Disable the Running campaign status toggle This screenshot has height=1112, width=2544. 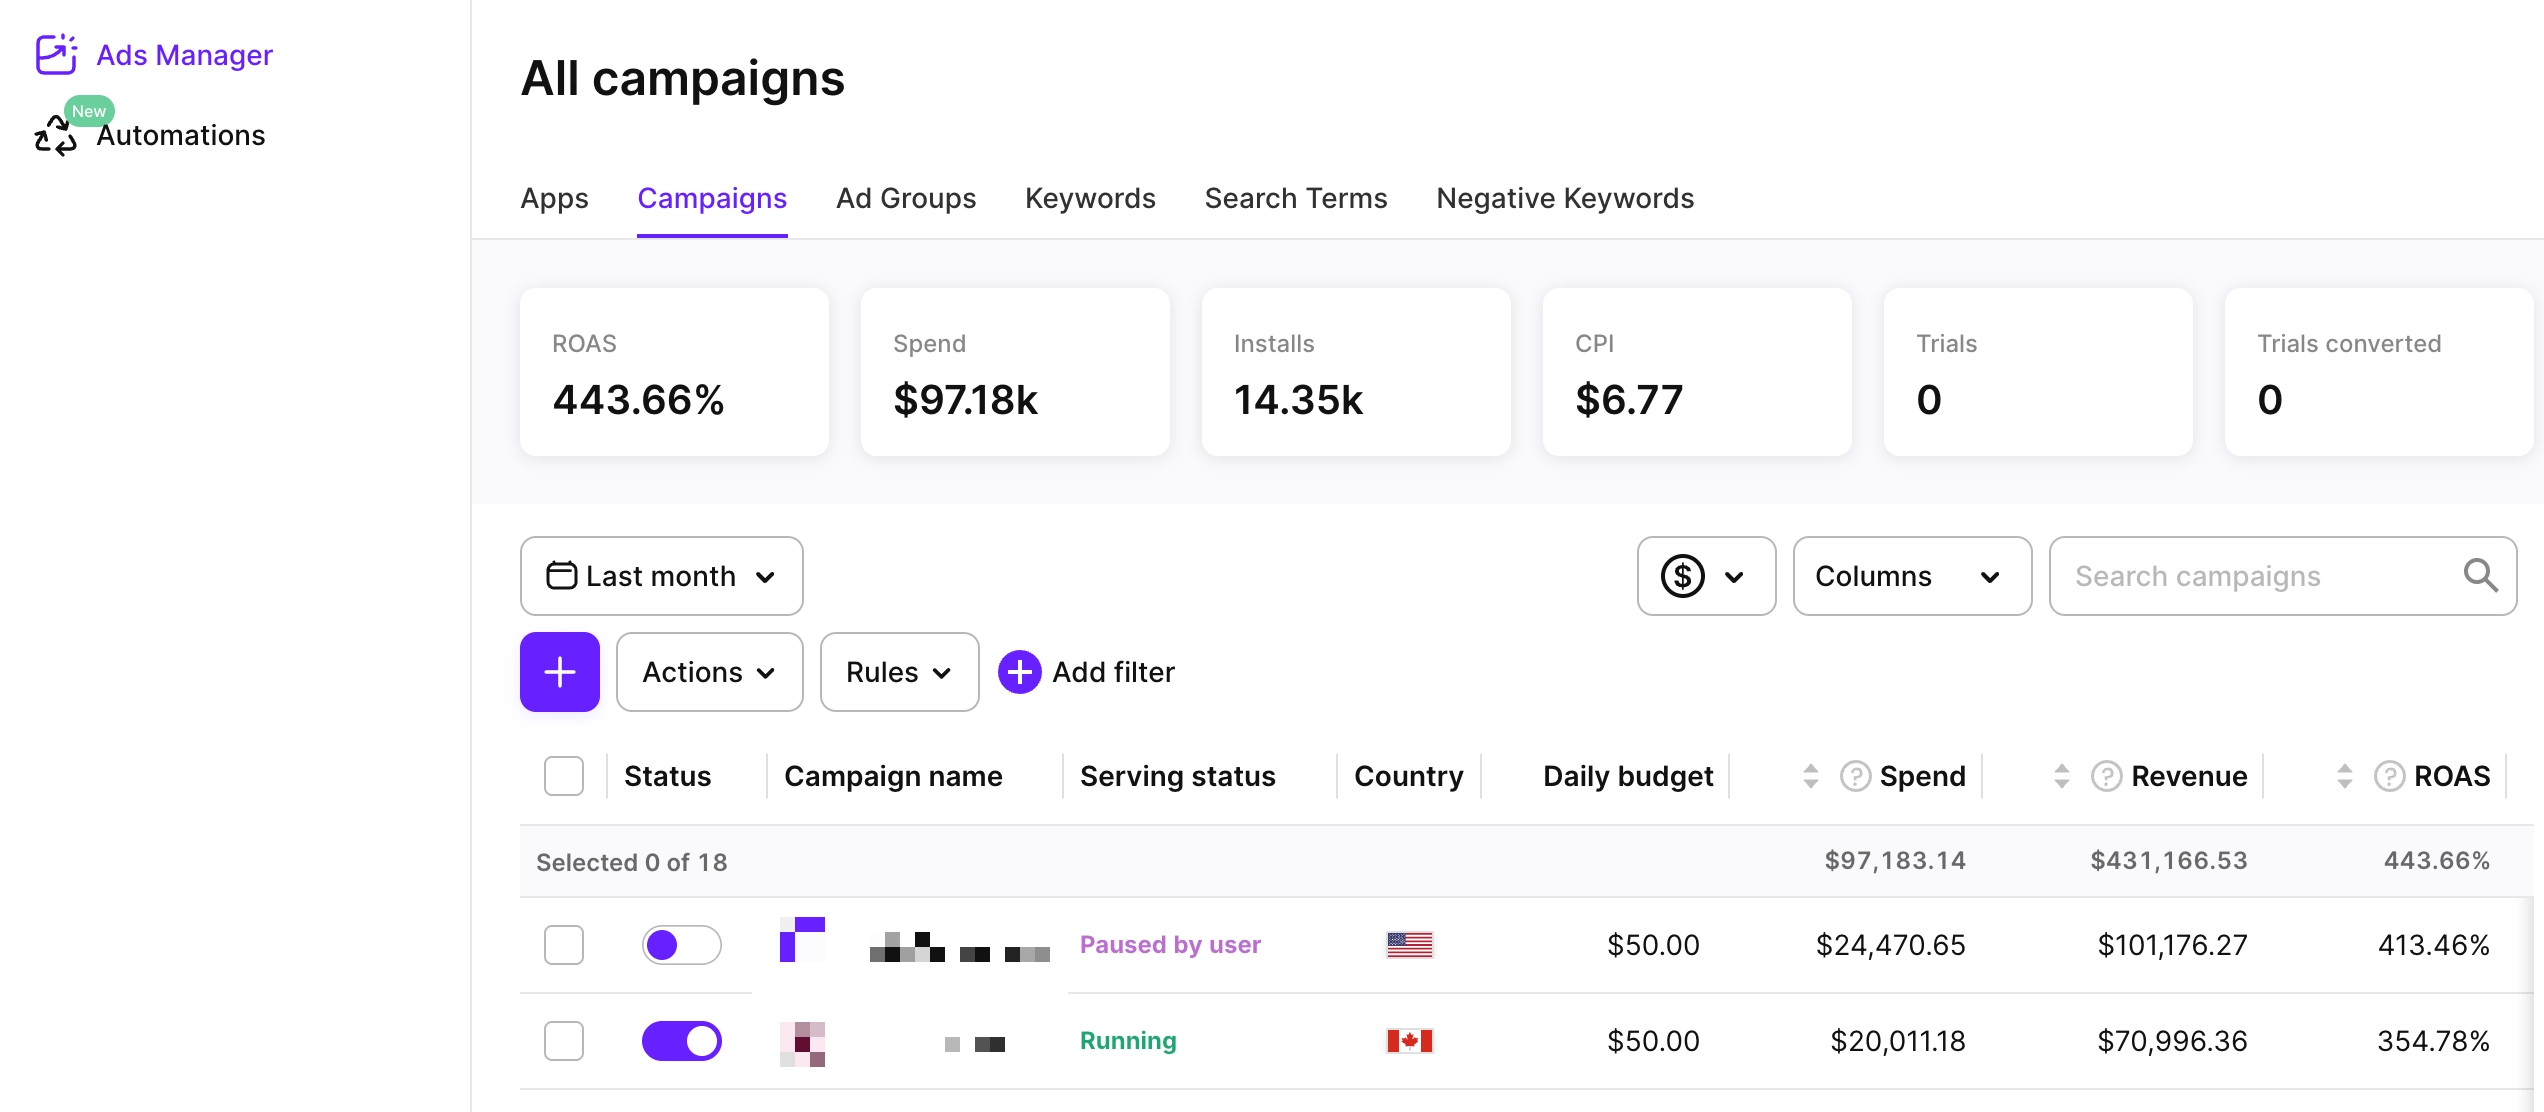[x=681, y=1040]
